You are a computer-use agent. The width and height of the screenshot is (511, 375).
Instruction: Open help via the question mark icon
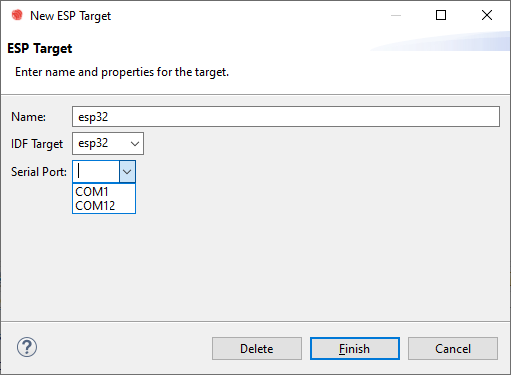(27, 347)
